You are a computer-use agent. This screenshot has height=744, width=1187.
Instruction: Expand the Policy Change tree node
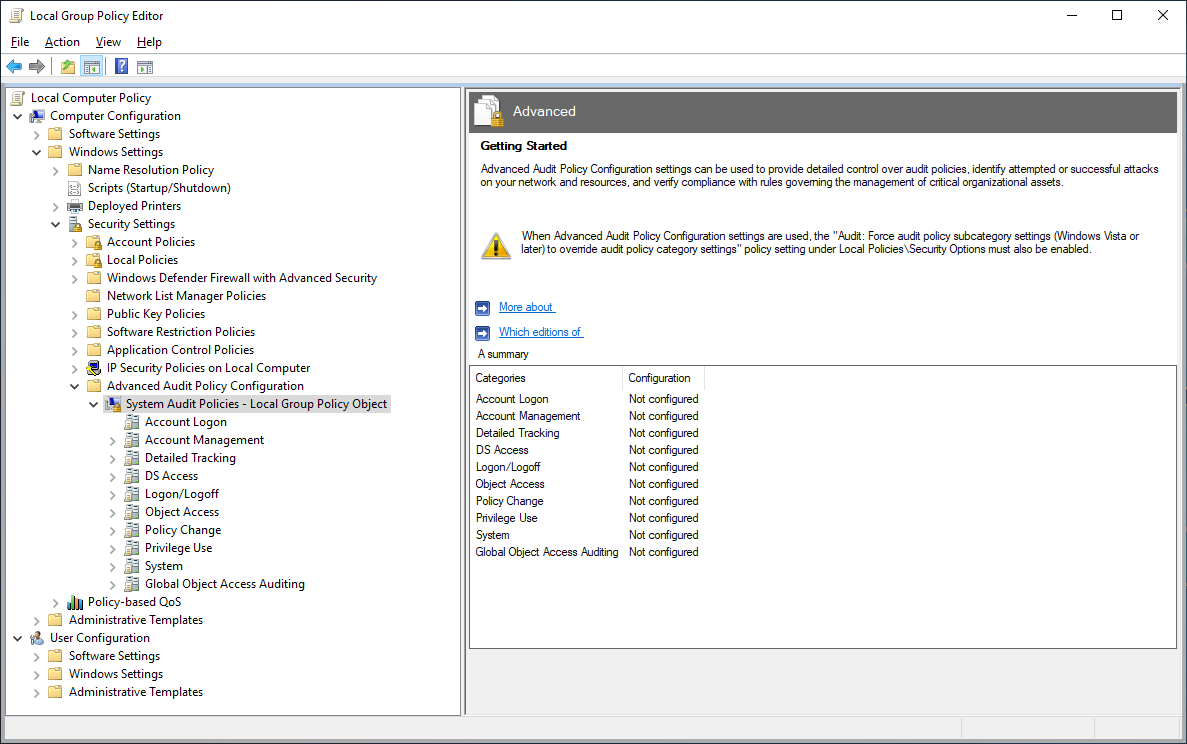tap(112, 531)
